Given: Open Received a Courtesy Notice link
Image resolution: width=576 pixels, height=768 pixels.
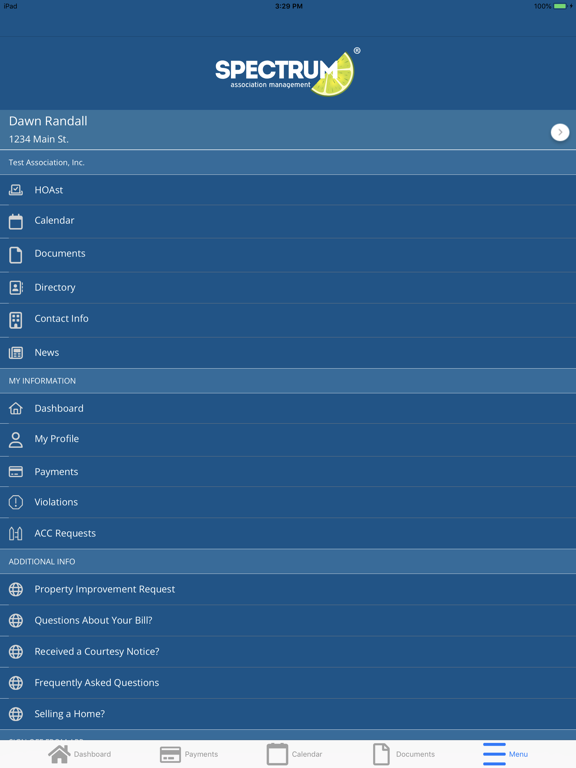Looking at the screenshot, I should [288, 651].
